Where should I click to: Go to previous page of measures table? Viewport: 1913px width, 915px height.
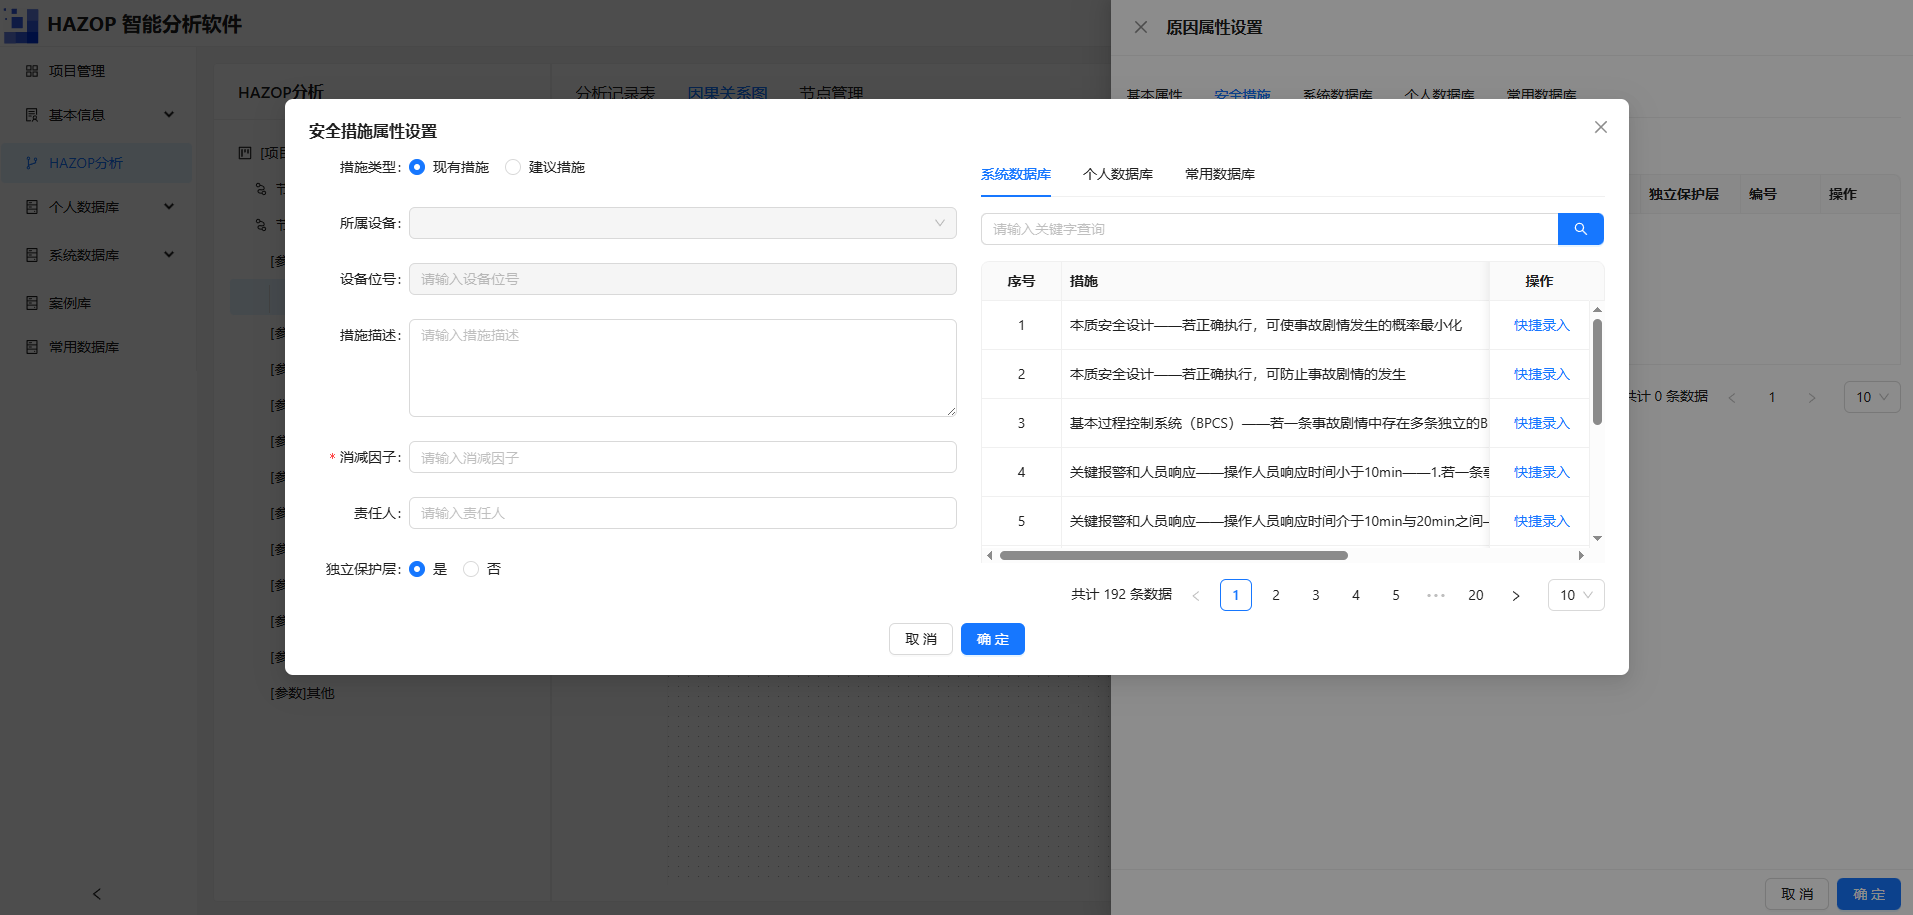click(x=1196, y=595)
